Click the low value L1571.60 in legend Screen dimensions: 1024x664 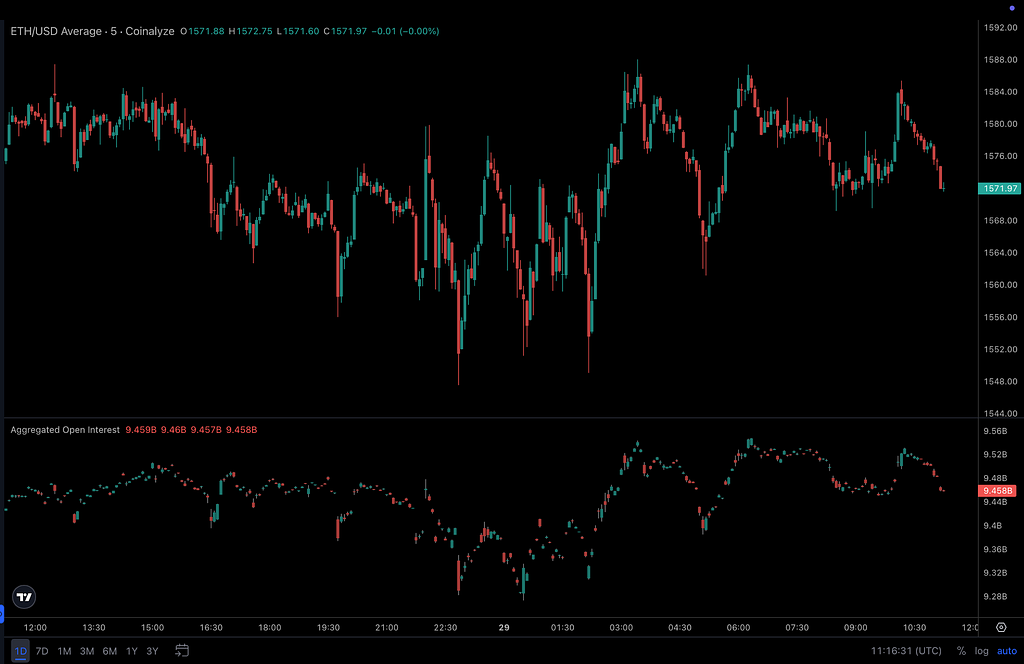click(298, 31)
